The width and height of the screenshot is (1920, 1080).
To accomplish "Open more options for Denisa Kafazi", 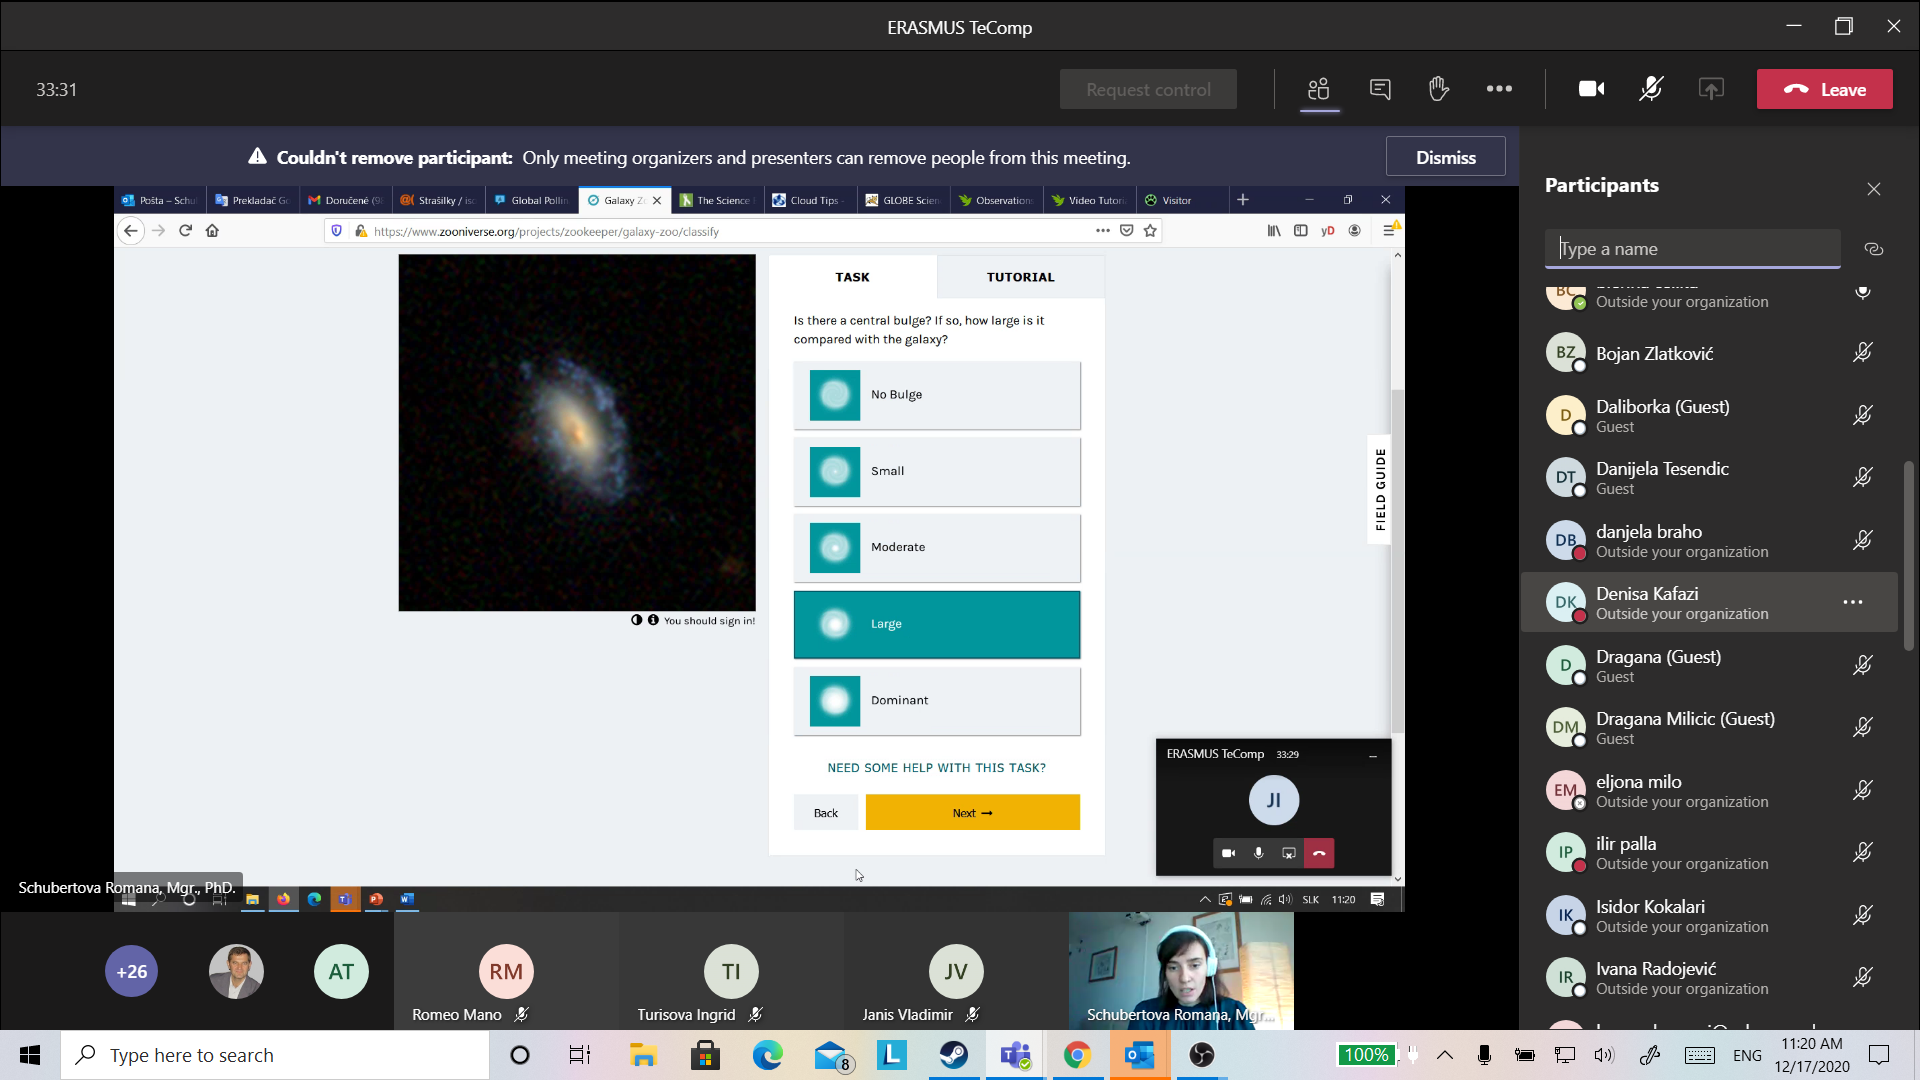I will (1852, 602).
